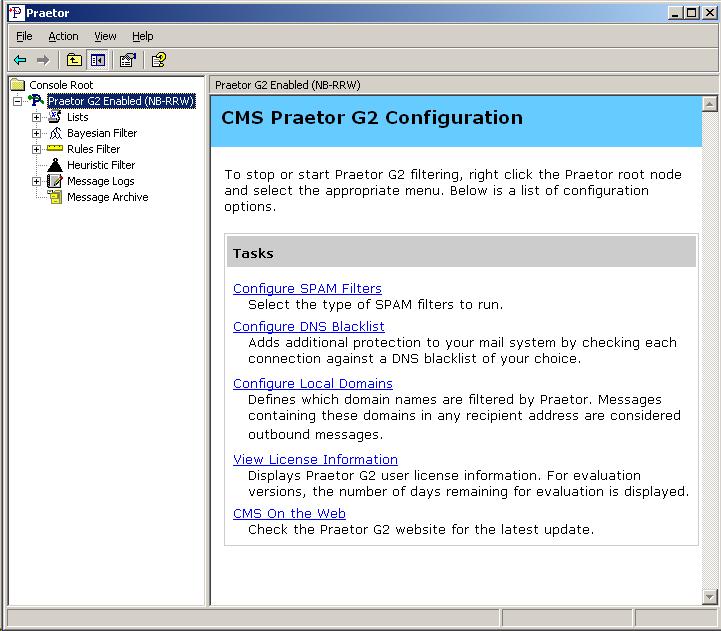Screen dimensions: 721x631
Task: Click the scroll down arrow in the right pane
Action: point(710,597)
